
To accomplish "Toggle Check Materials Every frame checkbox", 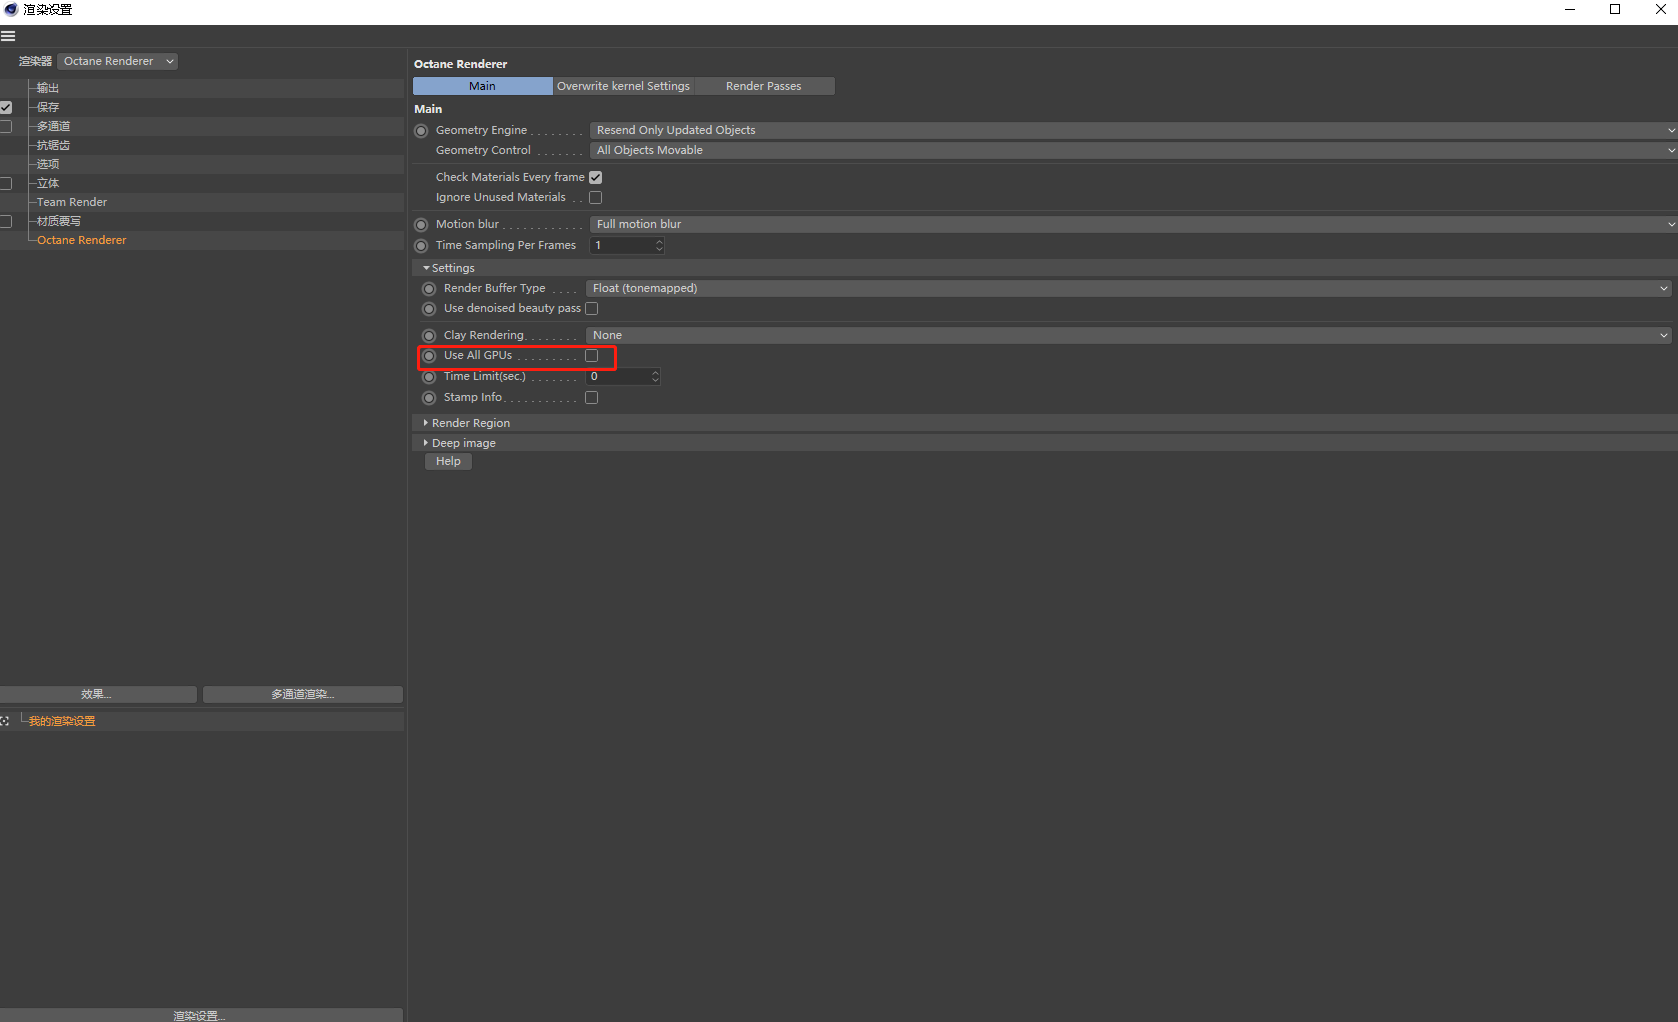I will (596, 178).
